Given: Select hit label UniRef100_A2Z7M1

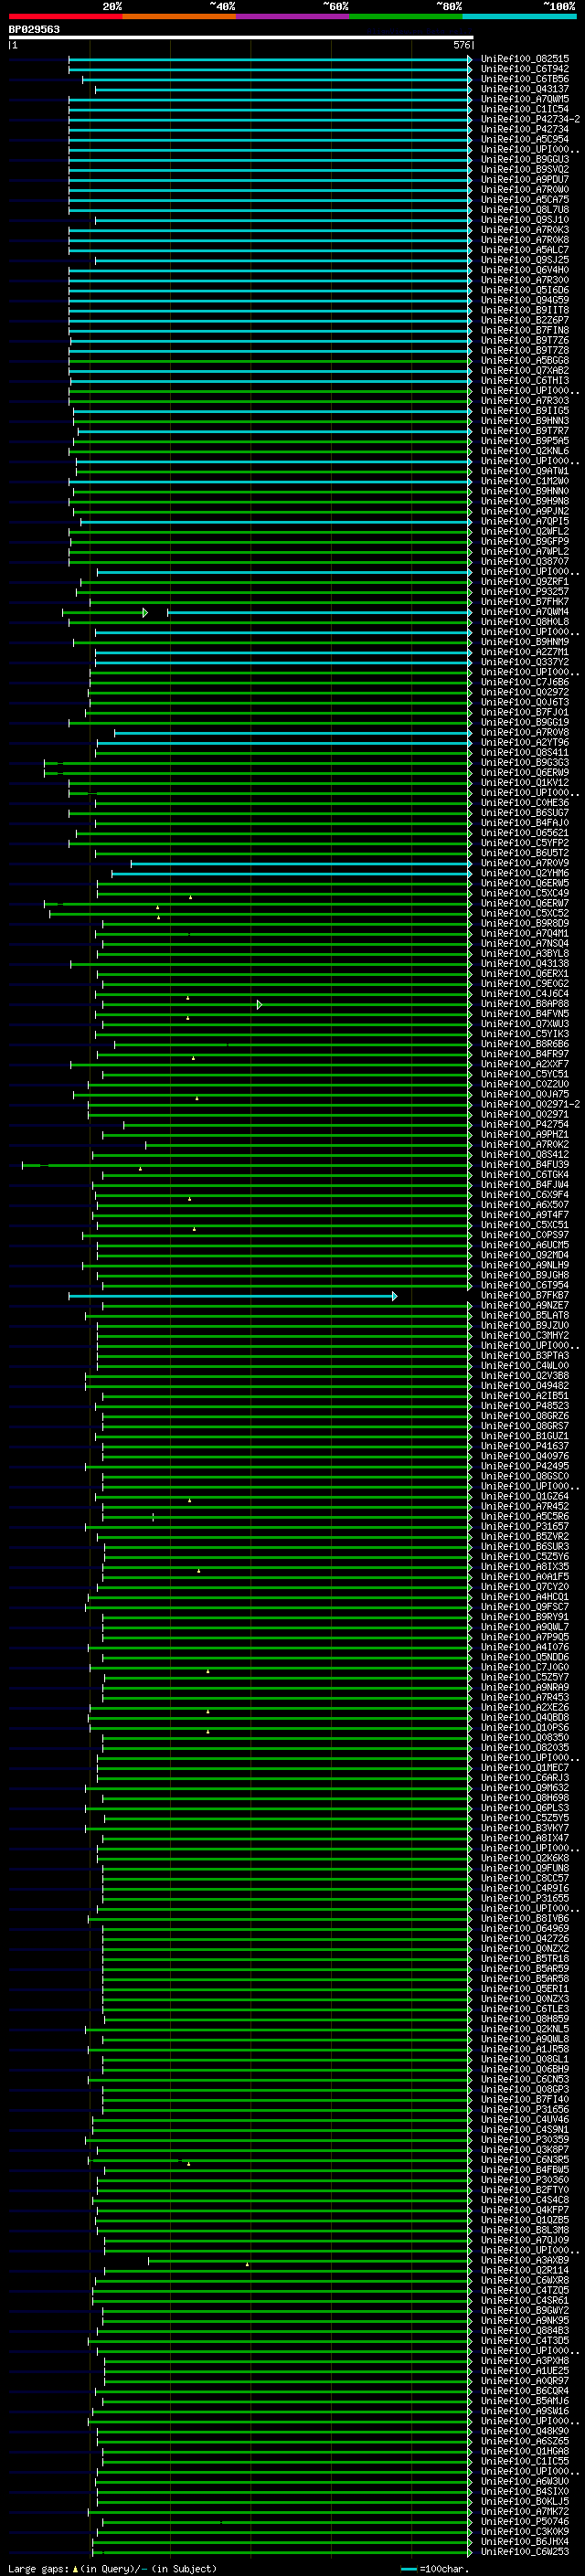Looking at the screenshot, I should click(525, 652).
